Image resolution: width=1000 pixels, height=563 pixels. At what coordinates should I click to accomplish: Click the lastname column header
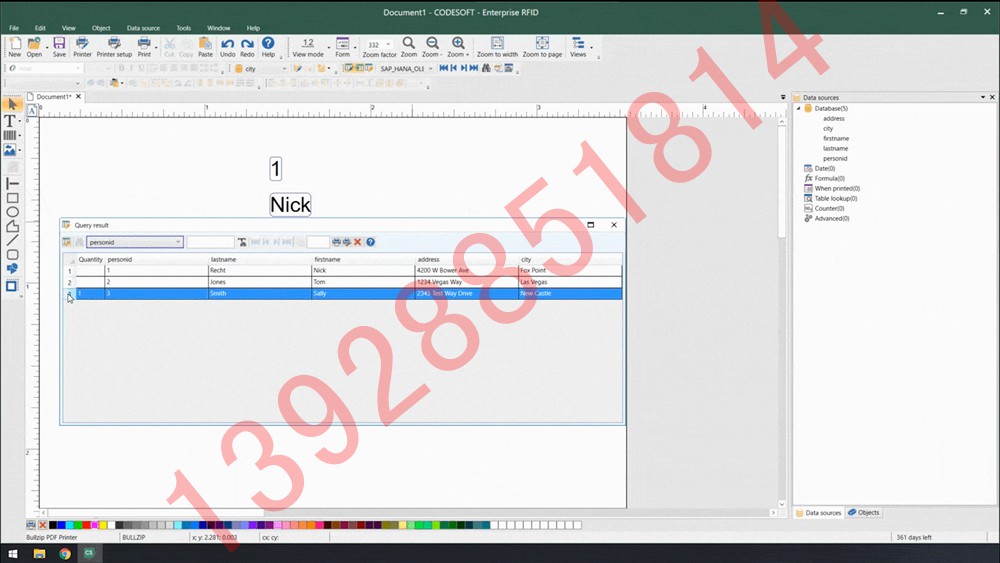(223, 259)
